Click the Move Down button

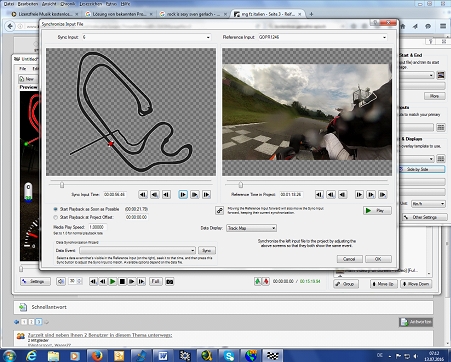416,284
